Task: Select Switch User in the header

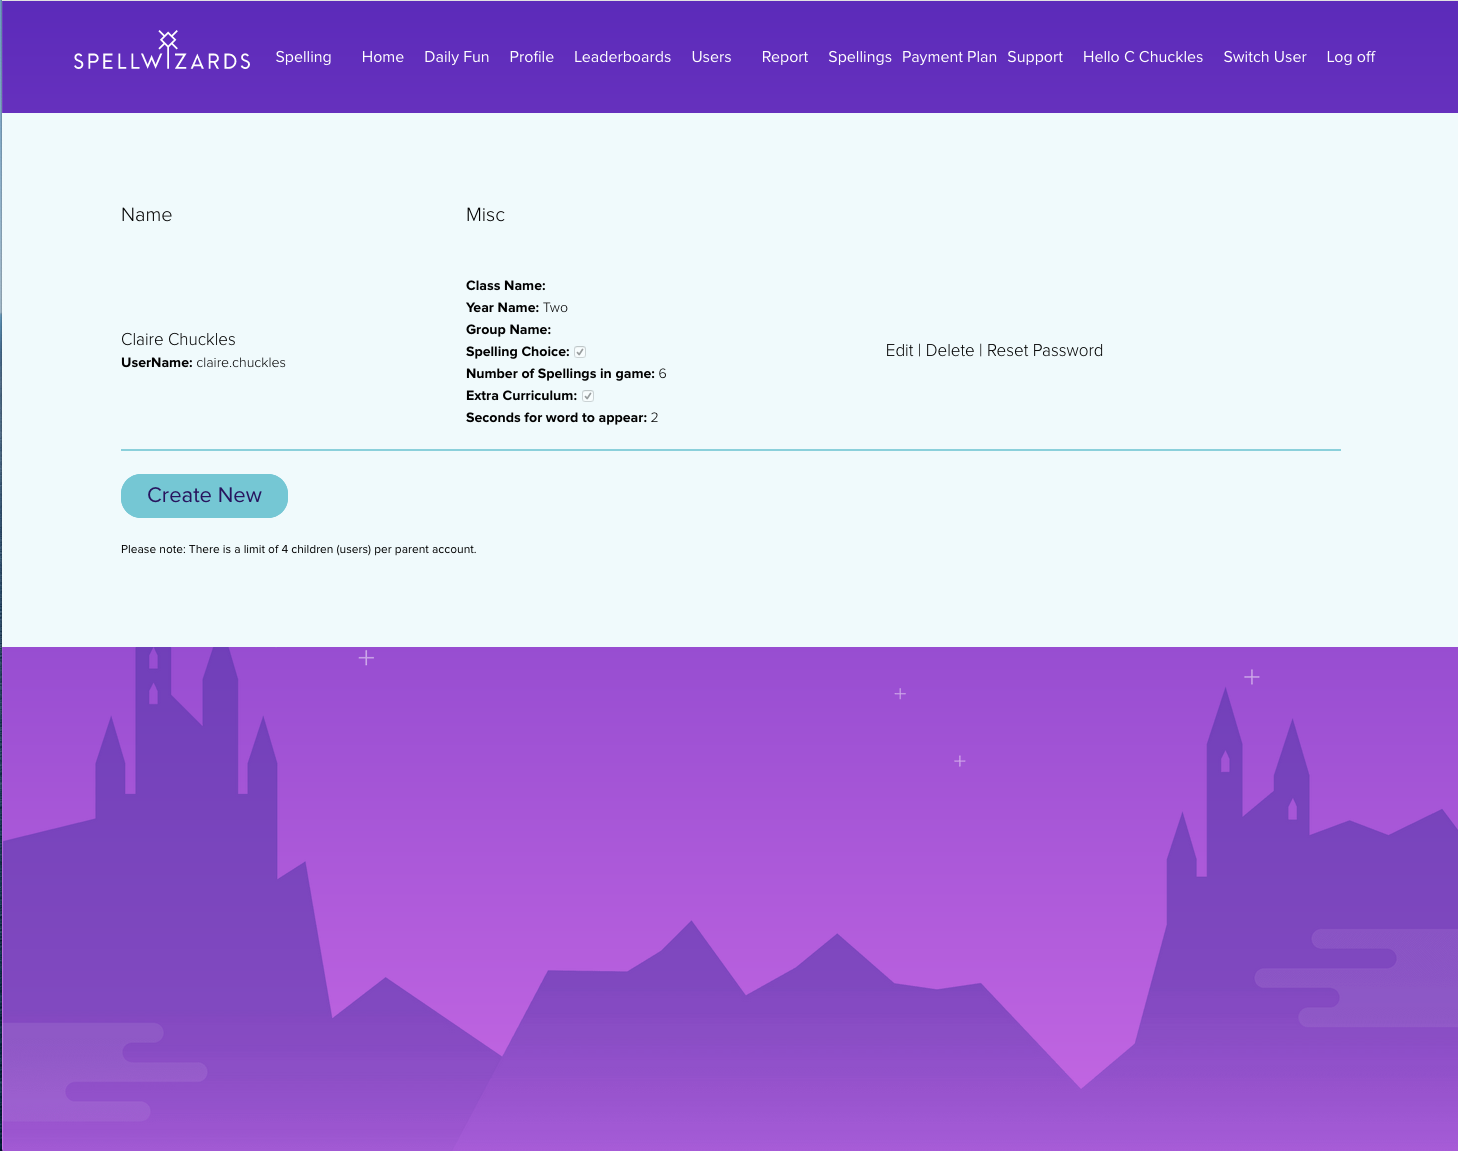Action: tap(1264, 57)
